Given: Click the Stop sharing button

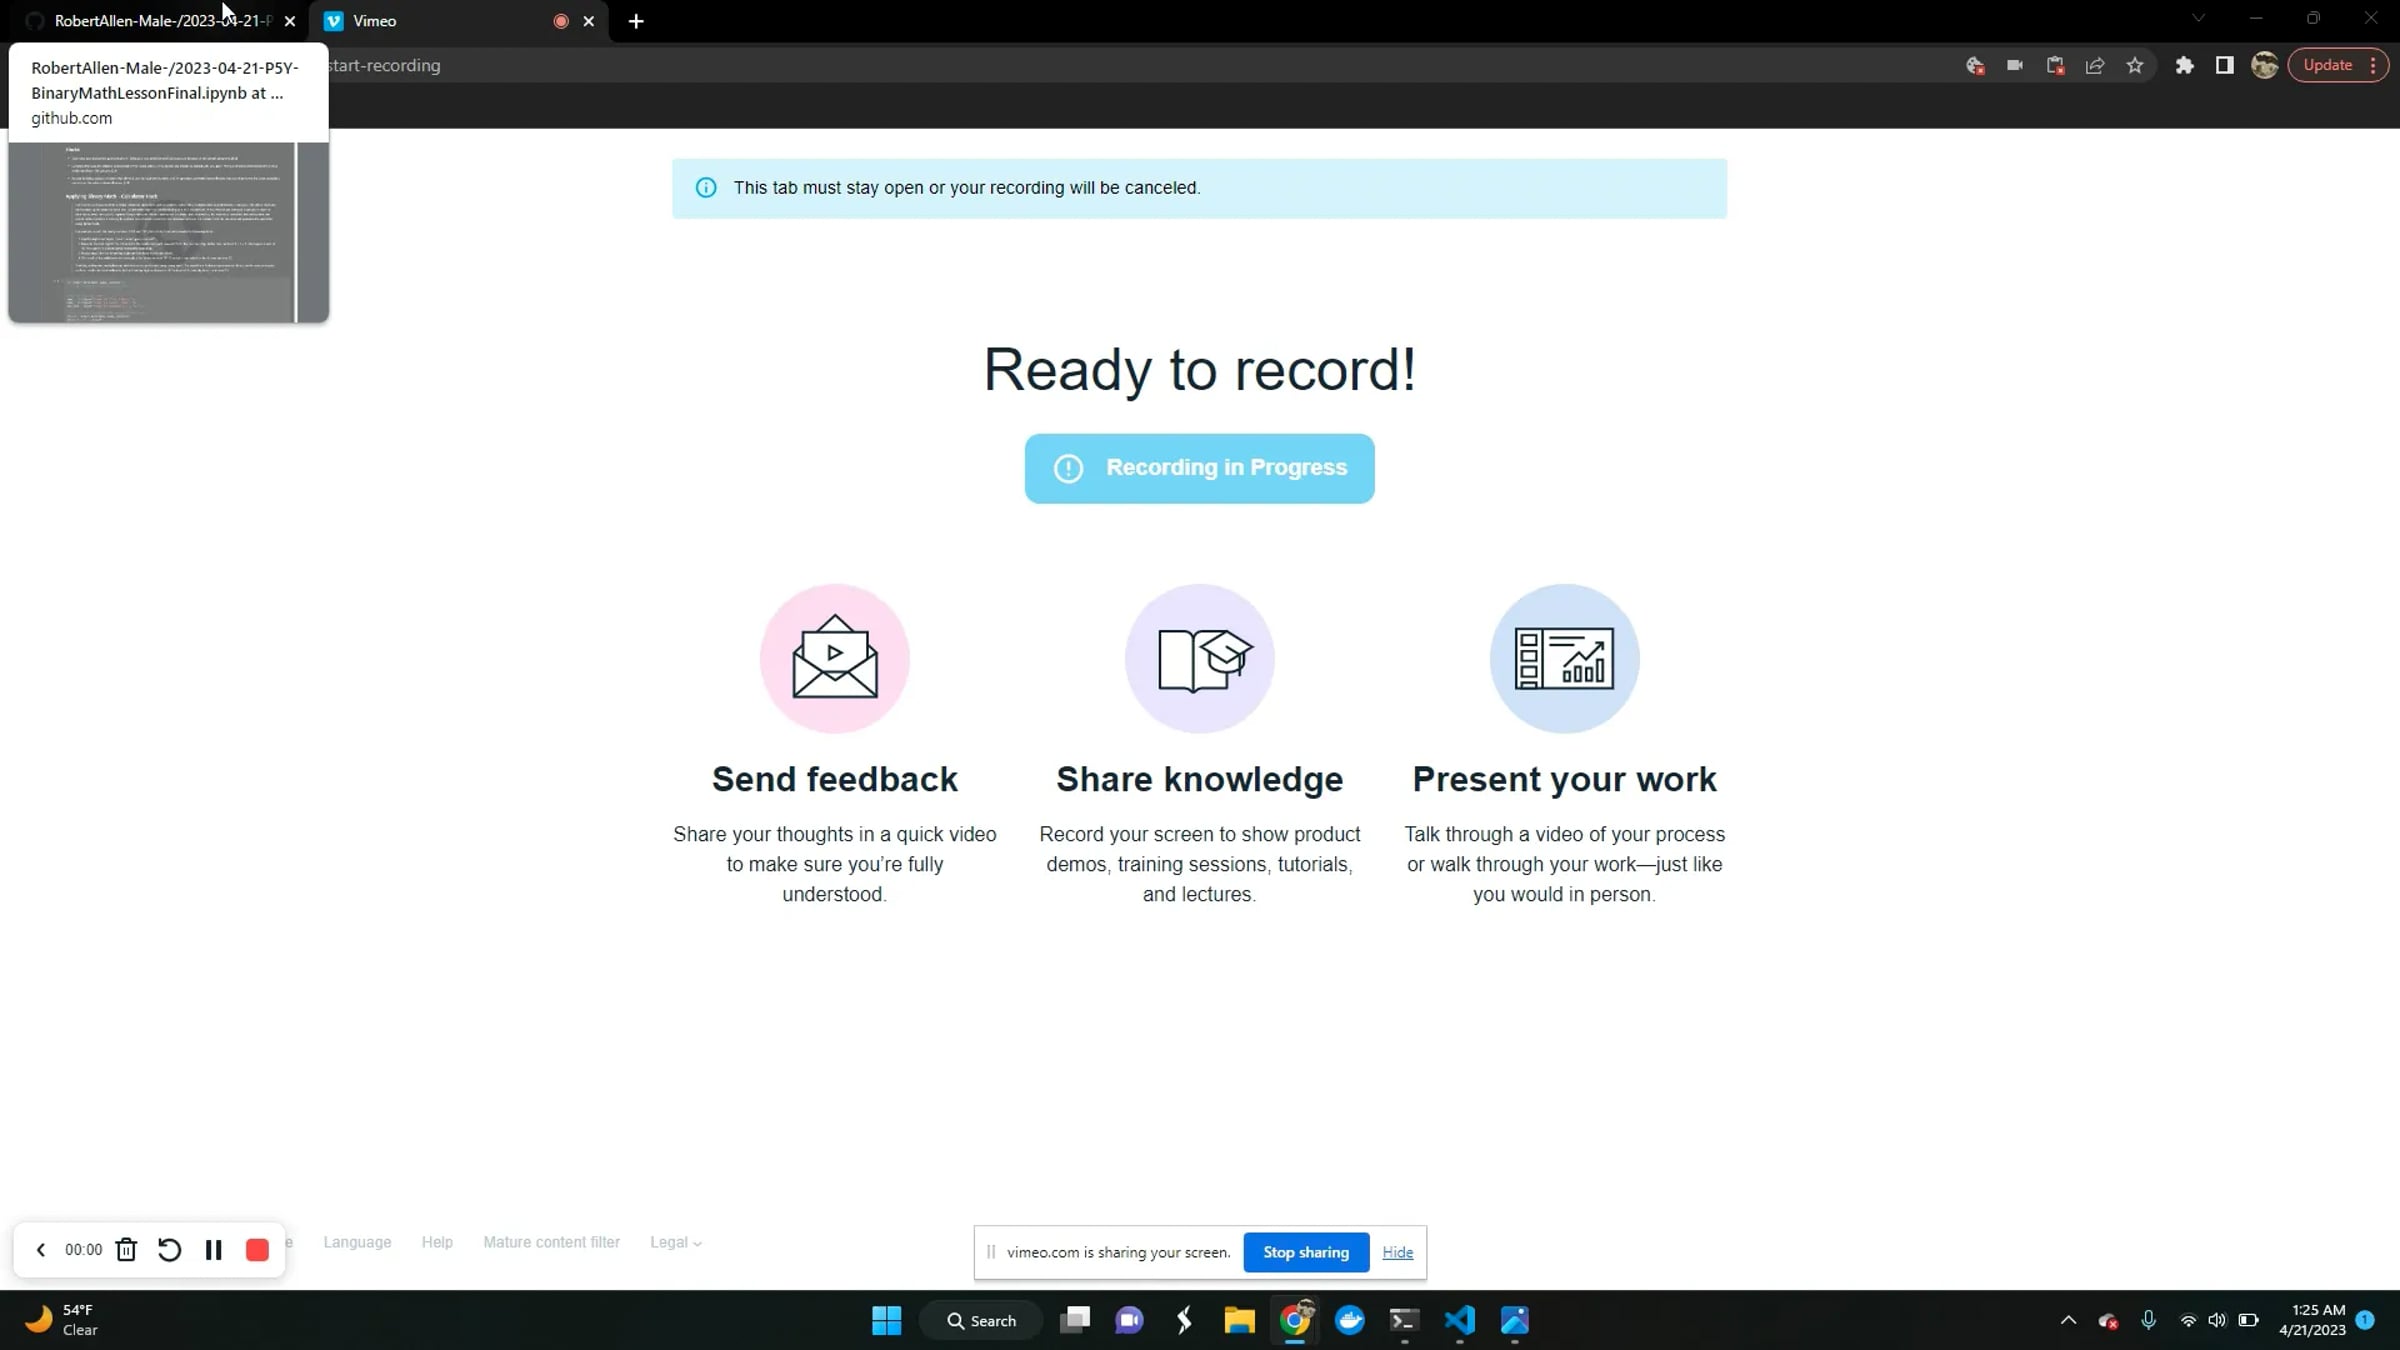Looking at the screenshot, I should [x=1306, y=1252].
